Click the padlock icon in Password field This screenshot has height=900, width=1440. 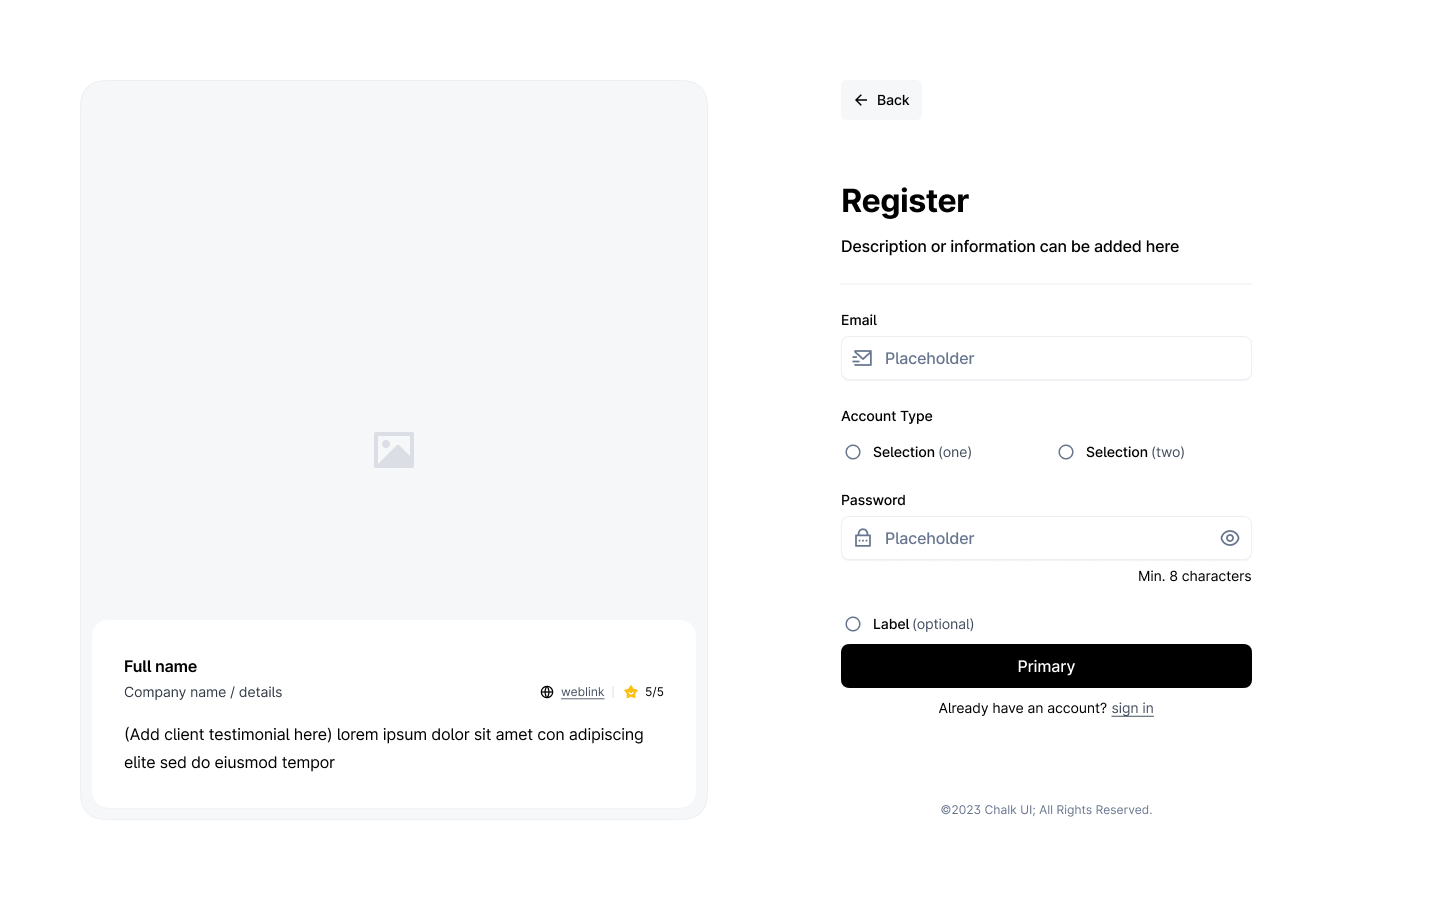coord(862,538)
